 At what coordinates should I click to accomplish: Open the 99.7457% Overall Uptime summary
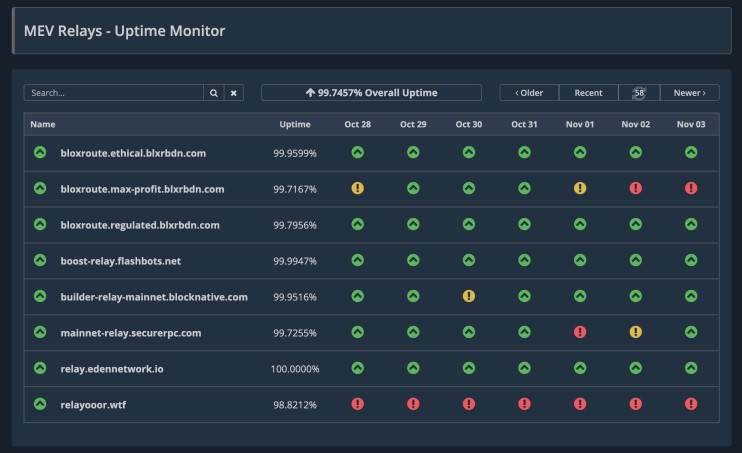371,93
